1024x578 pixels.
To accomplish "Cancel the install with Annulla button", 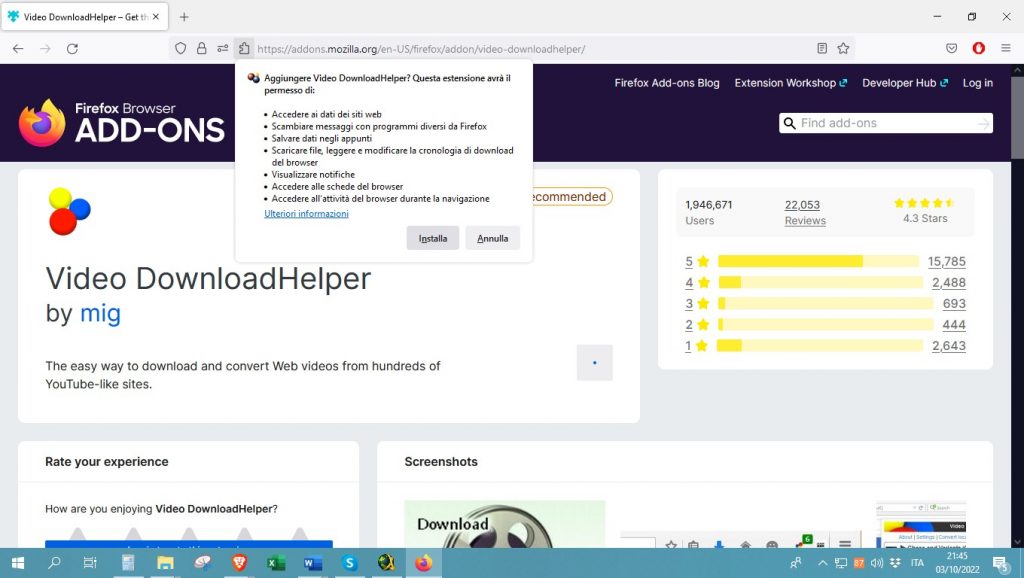I will [x=492, y=239].
